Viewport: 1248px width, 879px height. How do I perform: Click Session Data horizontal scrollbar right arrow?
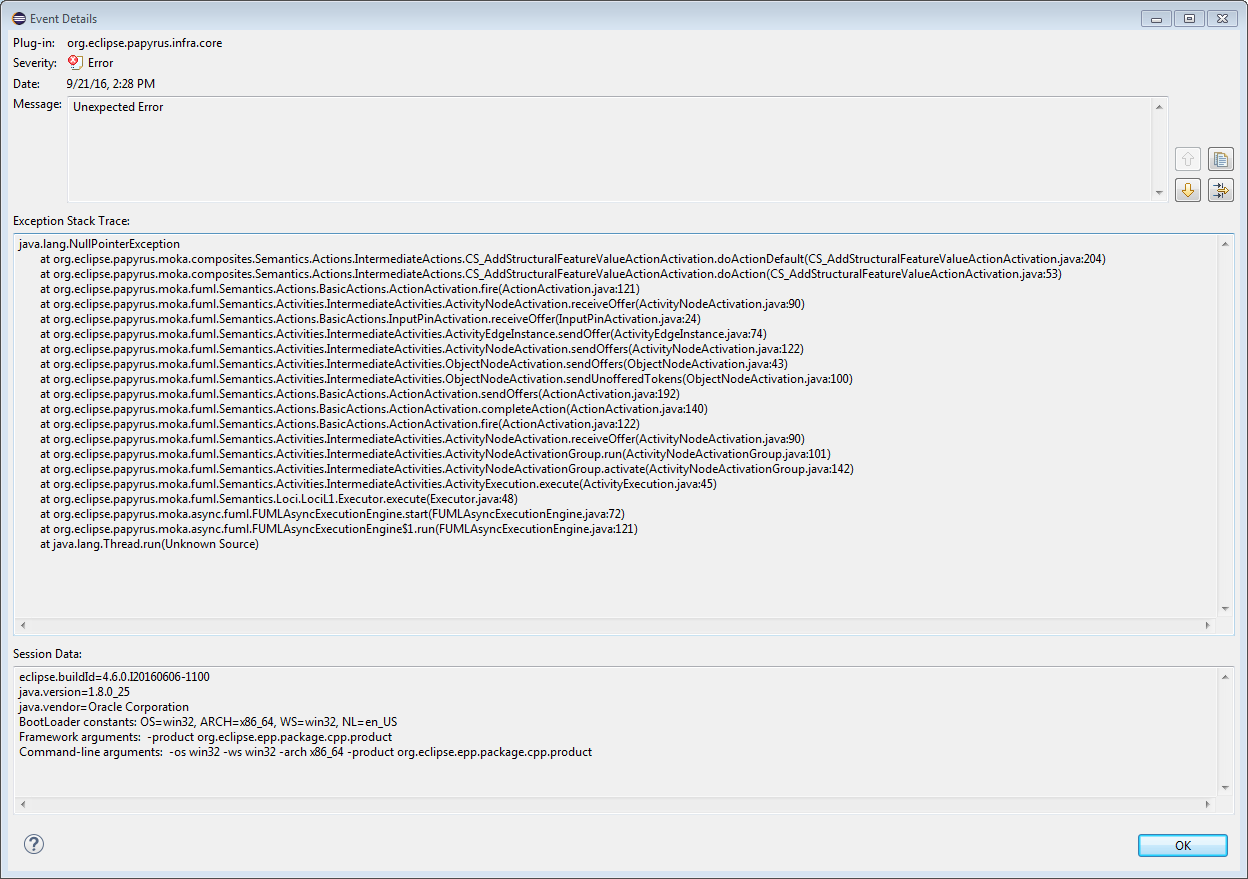click(x=1208, y=804)
